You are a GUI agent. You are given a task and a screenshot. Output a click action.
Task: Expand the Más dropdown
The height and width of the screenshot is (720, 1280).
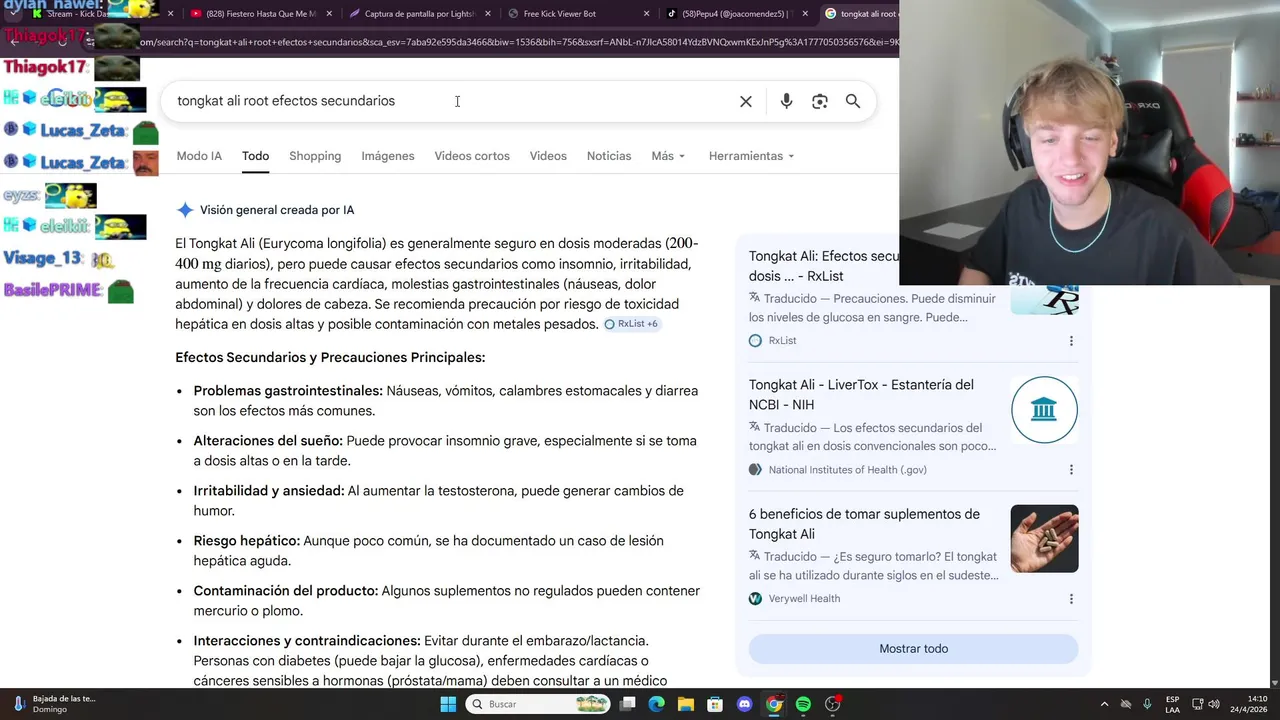coord(668,156)
